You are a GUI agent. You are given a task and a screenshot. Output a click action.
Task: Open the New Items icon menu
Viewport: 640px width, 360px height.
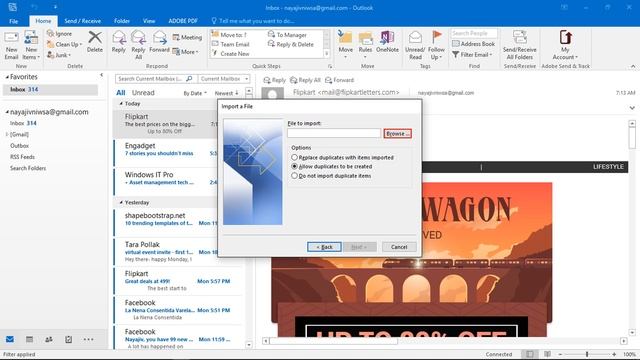pos(31,44)
